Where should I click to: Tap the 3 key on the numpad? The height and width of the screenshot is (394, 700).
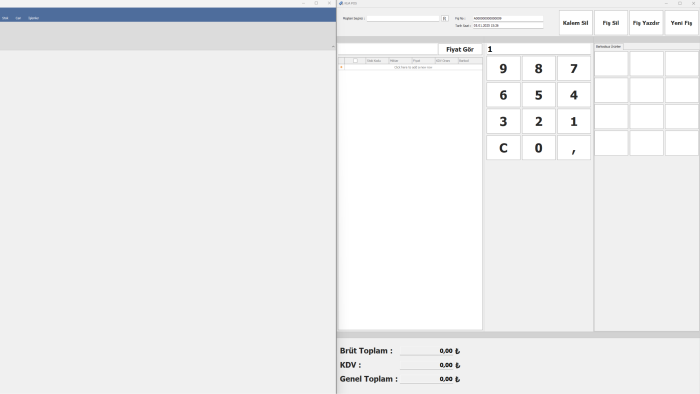[x=503, y=121]
